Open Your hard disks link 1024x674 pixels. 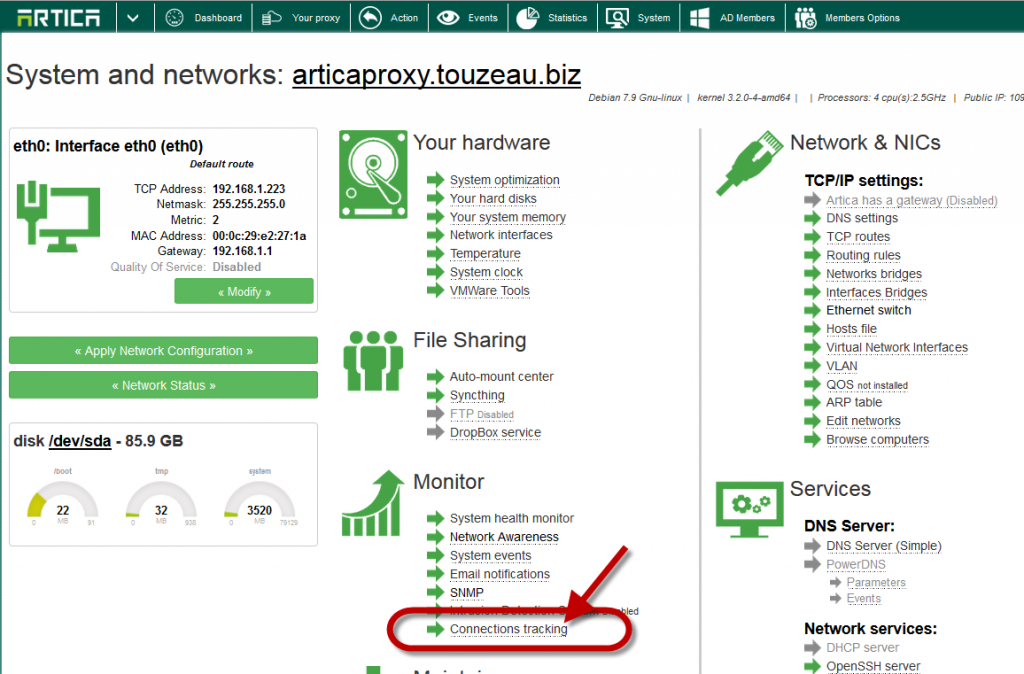pyautogui.click(x=493, y=198)
